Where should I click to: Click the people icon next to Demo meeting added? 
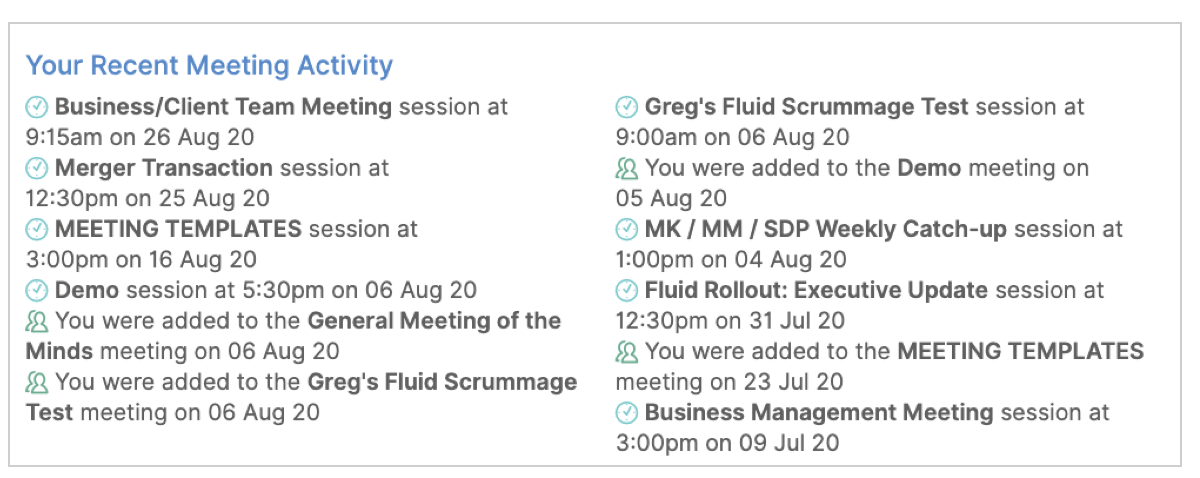[627, 168]
